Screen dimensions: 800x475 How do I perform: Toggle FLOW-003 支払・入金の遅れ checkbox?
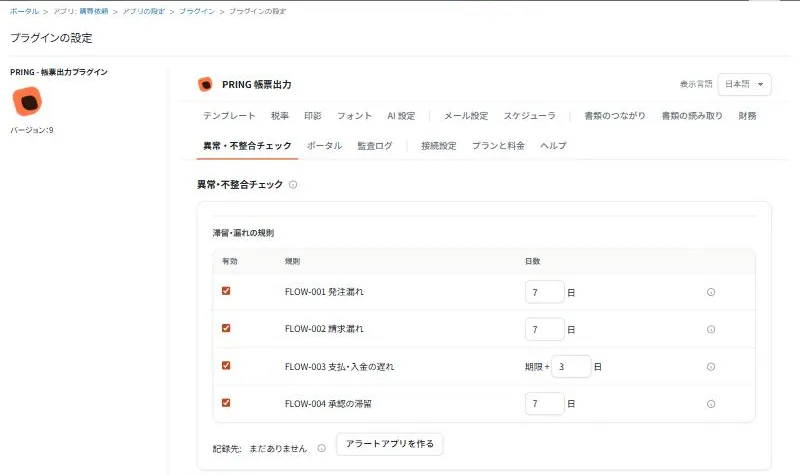pyautogui.click(x=226, y=365)
